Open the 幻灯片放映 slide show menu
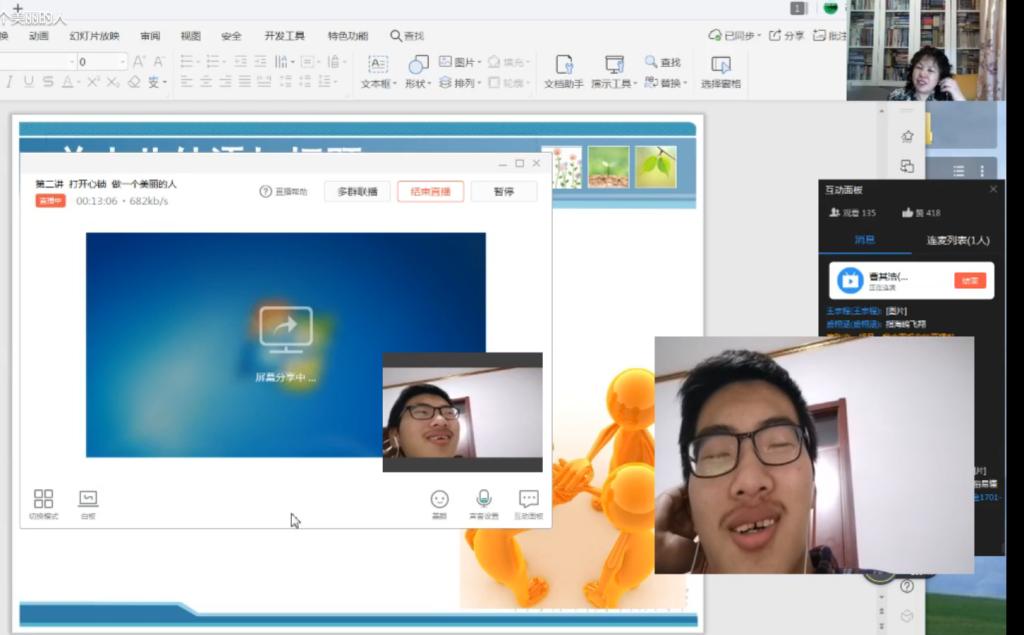Screen dimensions: 1024x635 (x=94, y=36)
